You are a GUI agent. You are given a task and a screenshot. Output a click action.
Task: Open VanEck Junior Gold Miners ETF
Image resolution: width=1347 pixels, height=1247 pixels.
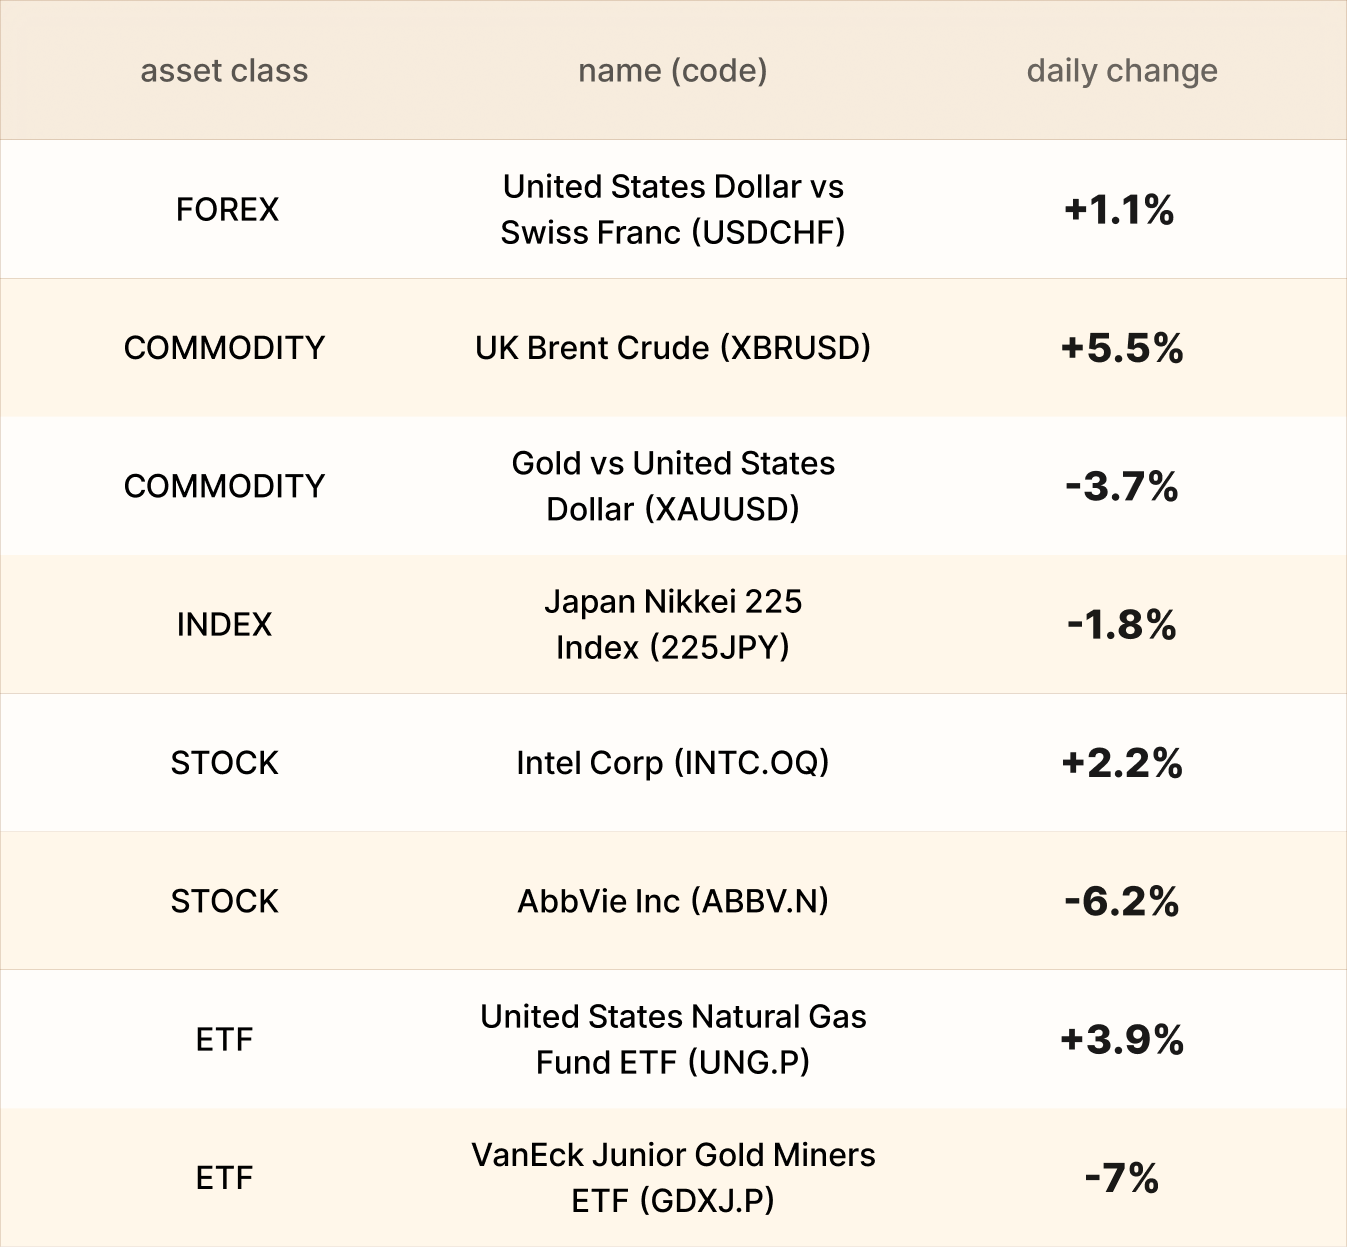point(672,1177)
